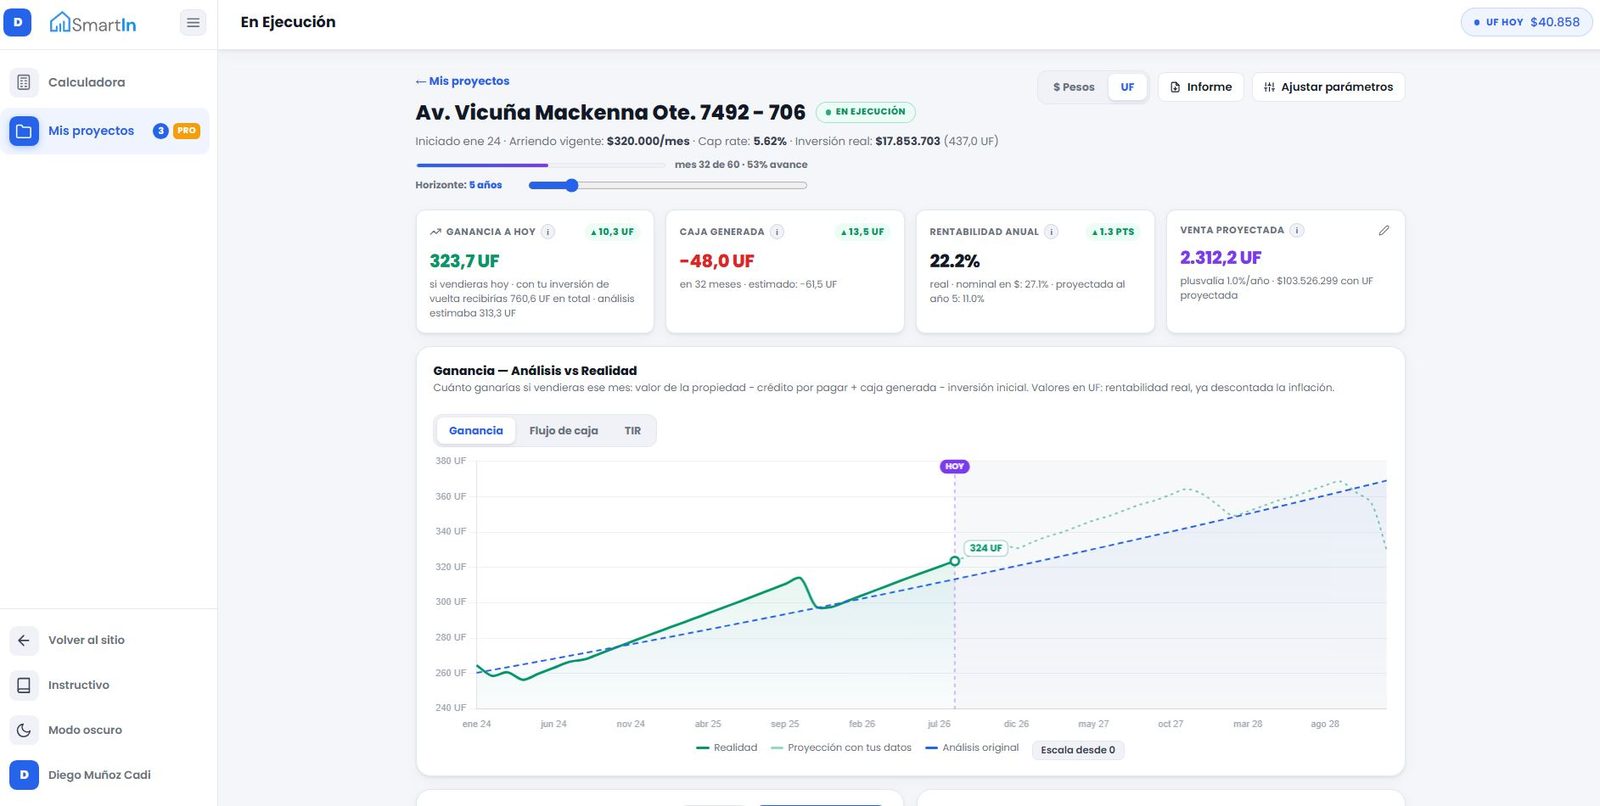Image resolution: width=1600 pixels, height=806 pixels.
Task: Click the 13,5 UF cash delta badge
Action: click(862, 232)
